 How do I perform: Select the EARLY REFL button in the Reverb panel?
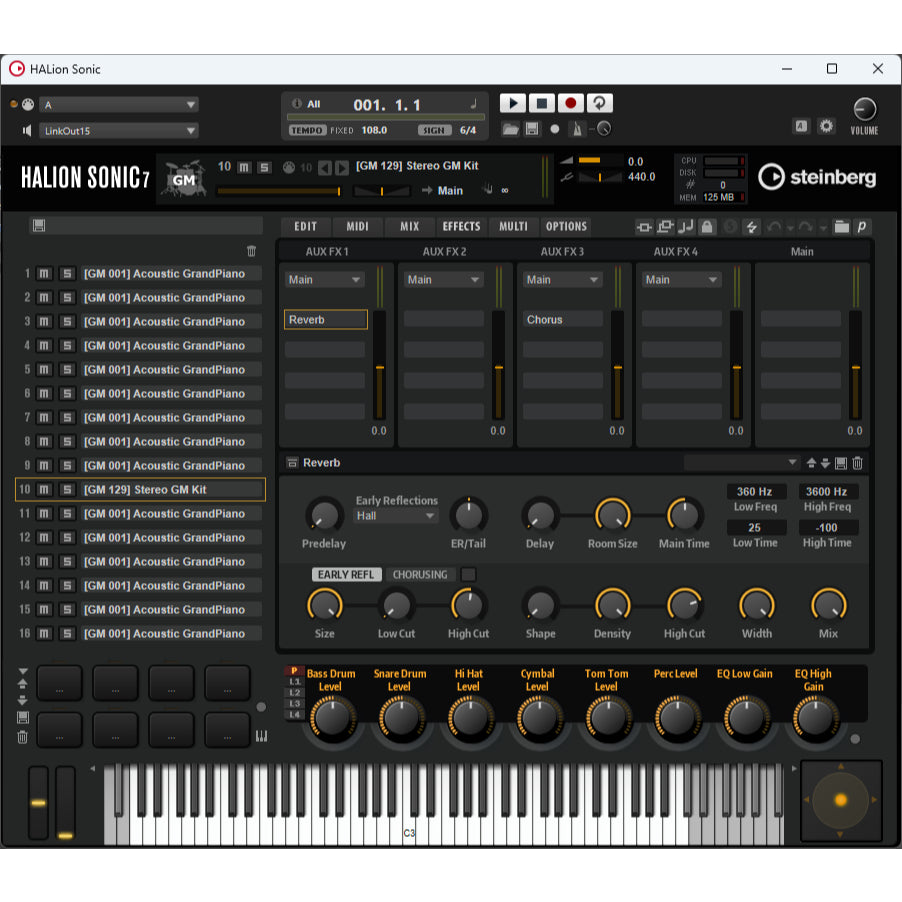pyautogui.click(x=346, y=575)
